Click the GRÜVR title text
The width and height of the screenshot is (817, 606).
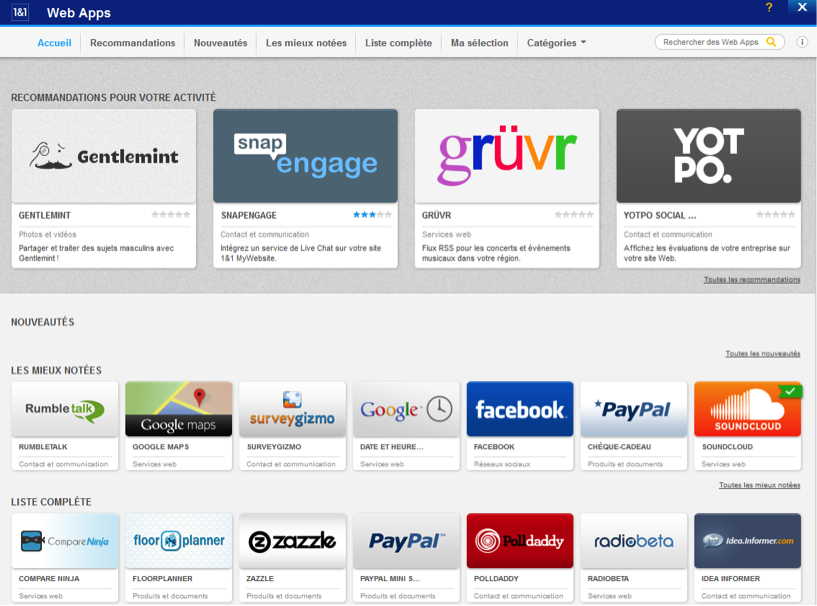(436, 215)
